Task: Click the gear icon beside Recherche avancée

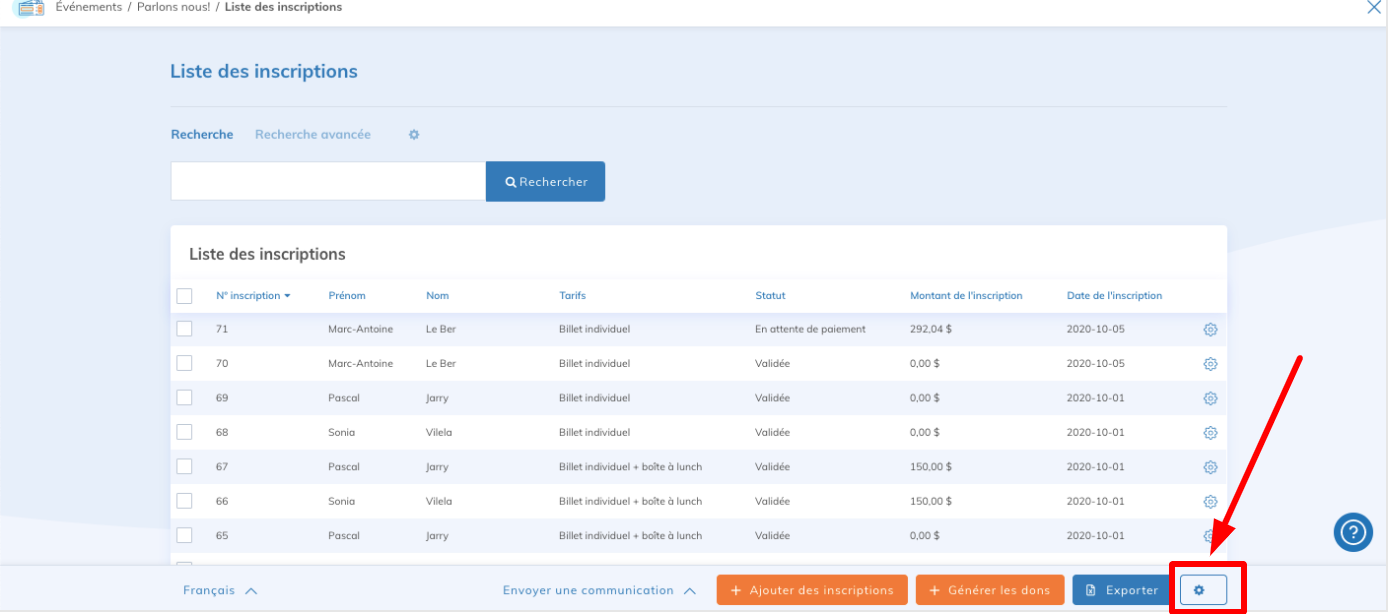Action: tap(414, 135)
